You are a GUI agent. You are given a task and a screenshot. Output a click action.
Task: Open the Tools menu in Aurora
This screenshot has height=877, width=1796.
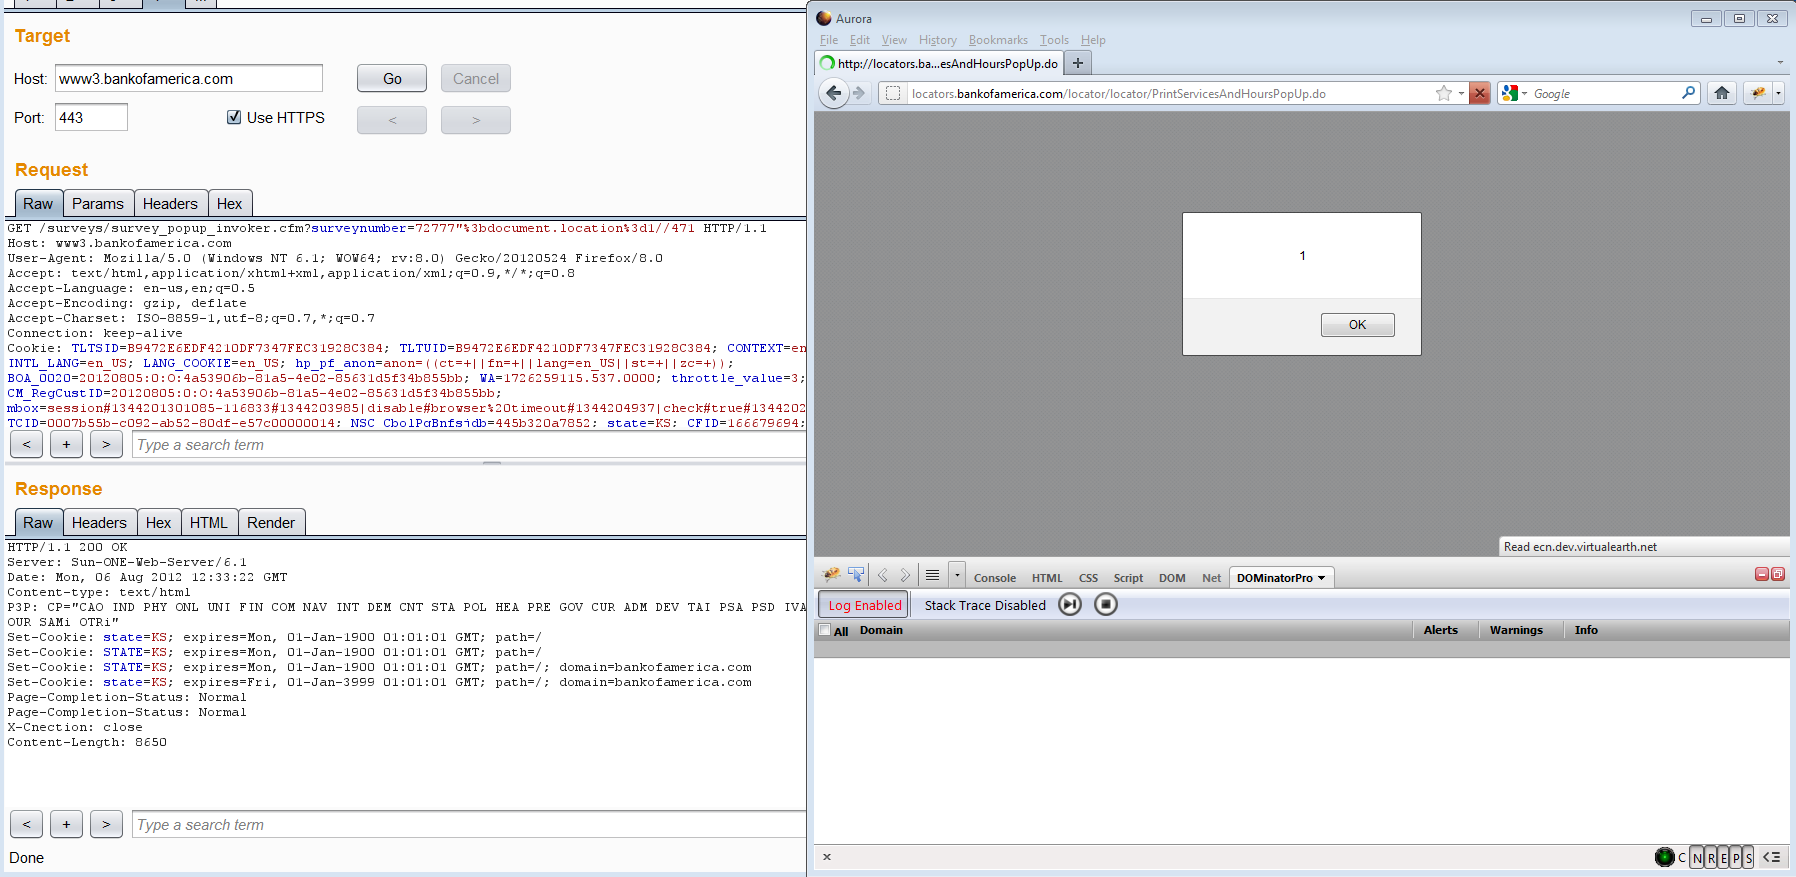[1054, 40]
